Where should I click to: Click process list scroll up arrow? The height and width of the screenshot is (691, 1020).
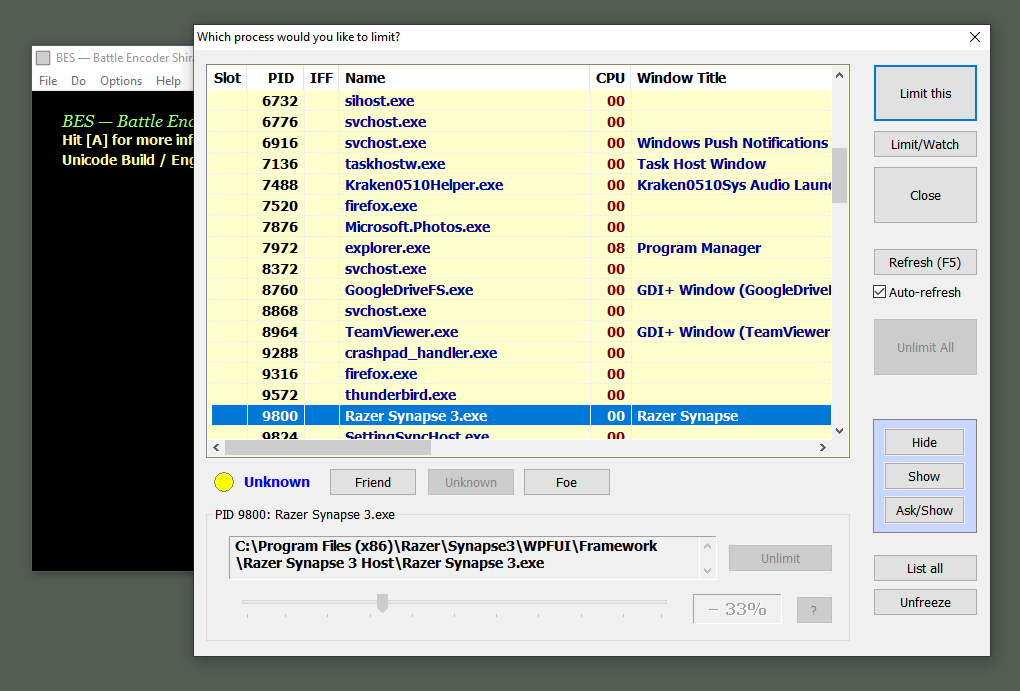coord(839,75)
